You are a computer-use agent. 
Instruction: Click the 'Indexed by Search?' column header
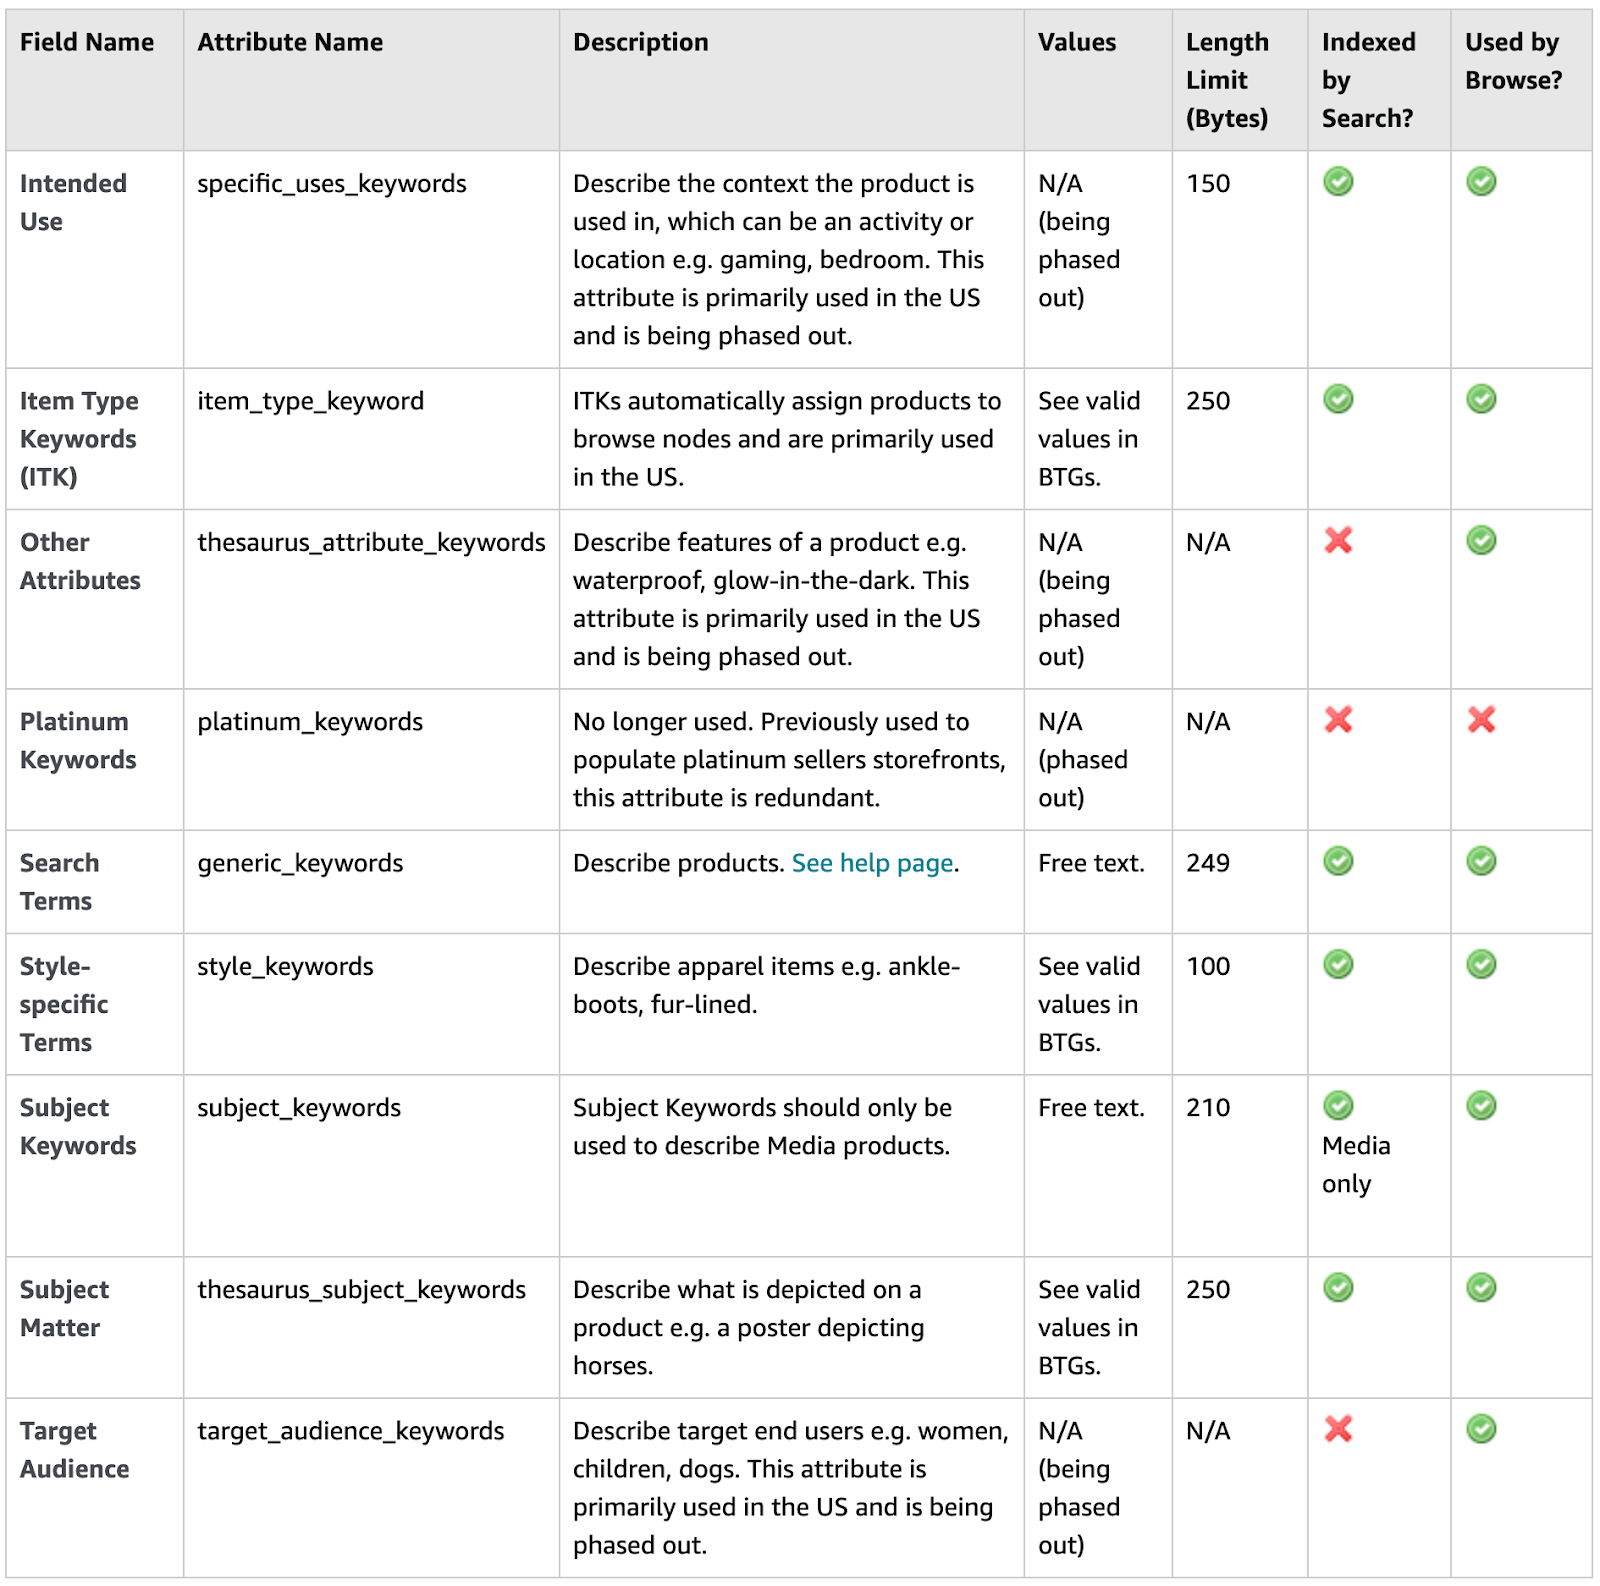pos(1368,80)
